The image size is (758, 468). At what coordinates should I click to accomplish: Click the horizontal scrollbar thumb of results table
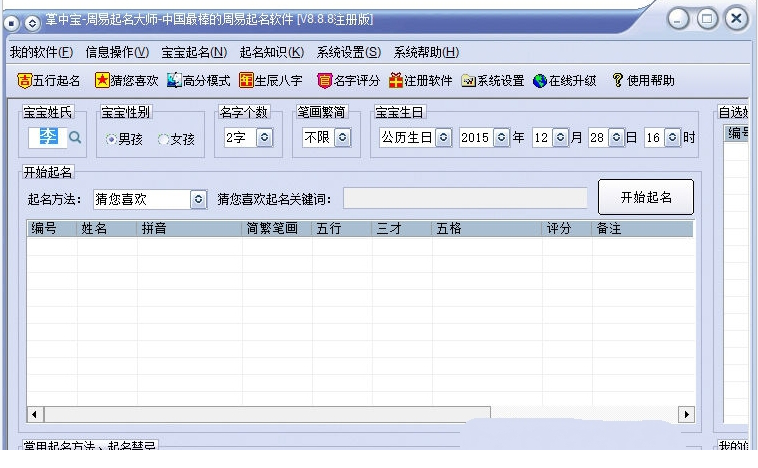click(x=267, y=414)
